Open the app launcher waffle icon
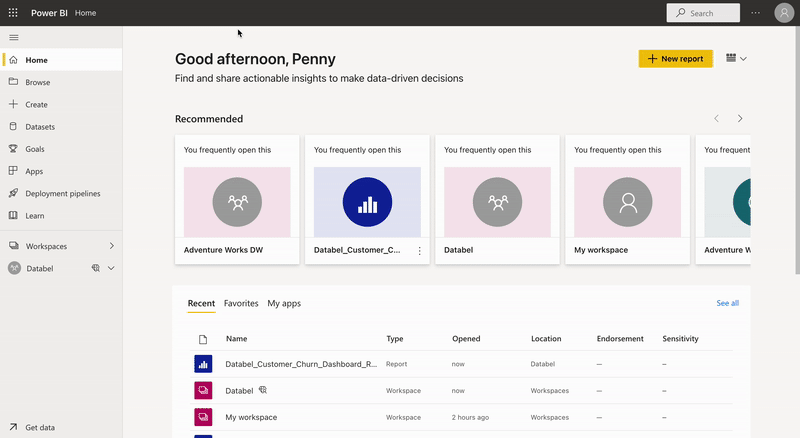 click(x=13, y=13)
